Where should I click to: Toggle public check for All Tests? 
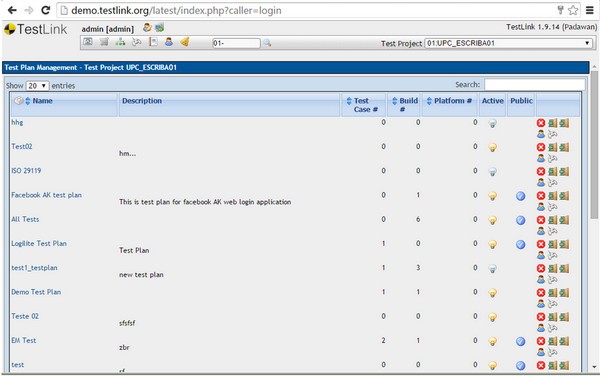(x=520, y=220)
